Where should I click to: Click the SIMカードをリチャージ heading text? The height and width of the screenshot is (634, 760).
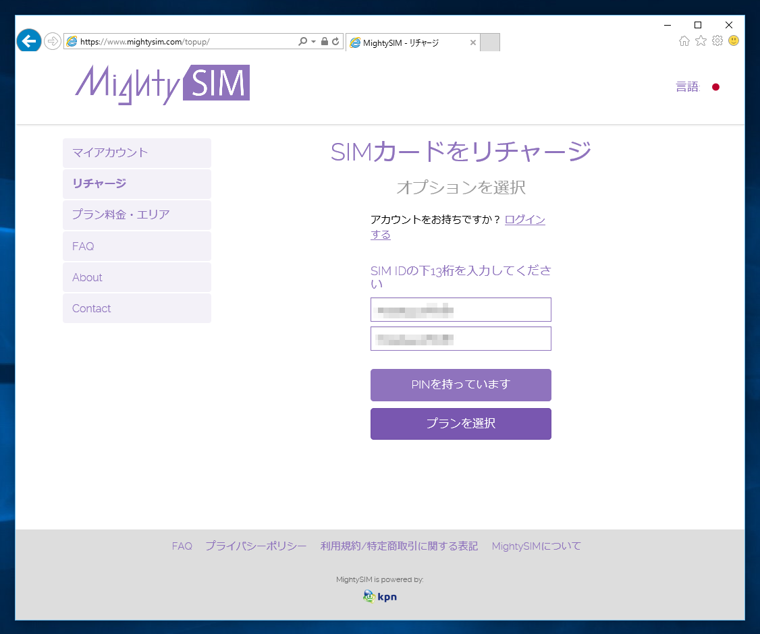coord(460,152)
